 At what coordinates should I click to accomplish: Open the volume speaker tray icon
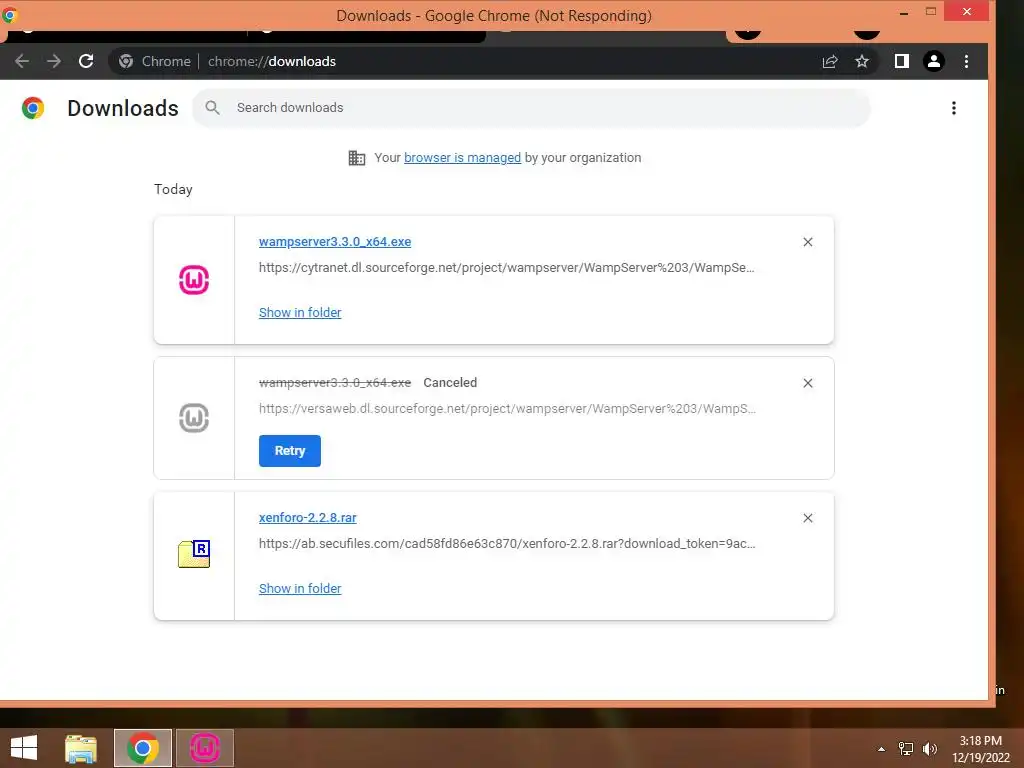click(x=930, y=749)
